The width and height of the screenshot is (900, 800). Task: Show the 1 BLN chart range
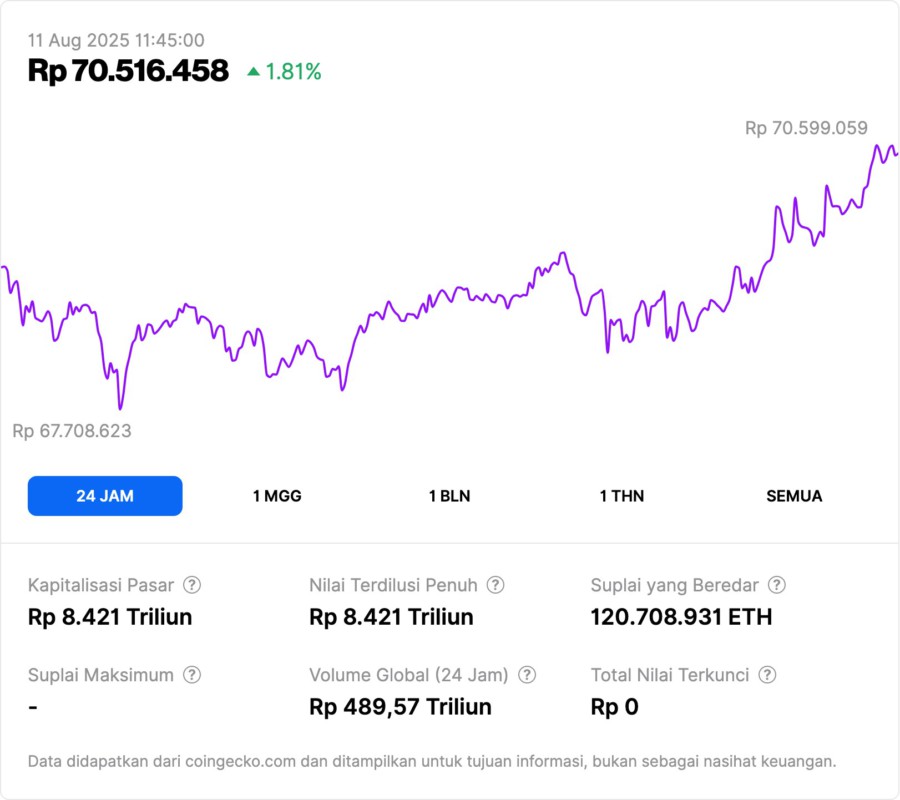(449, 496)
